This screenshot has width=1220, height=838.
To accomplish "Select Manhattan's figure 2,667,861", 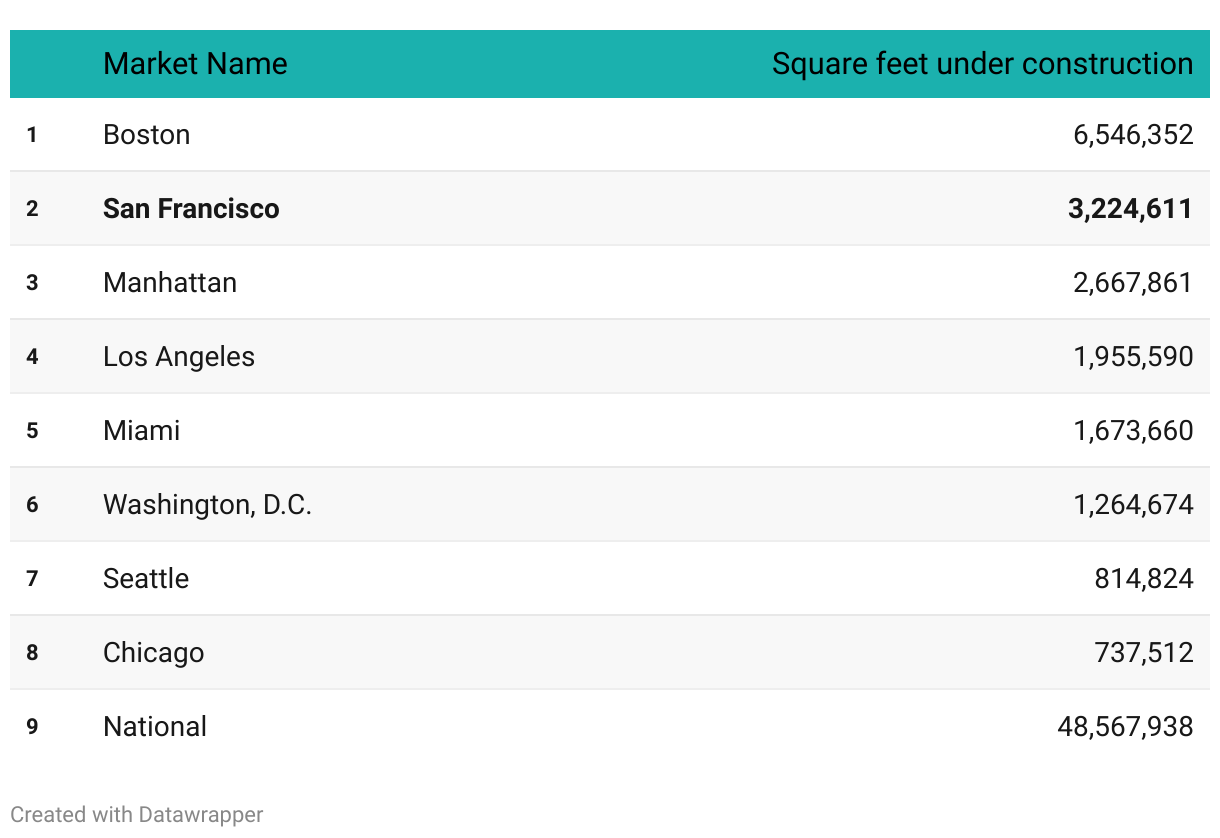I will click(x=1133, y=283).
